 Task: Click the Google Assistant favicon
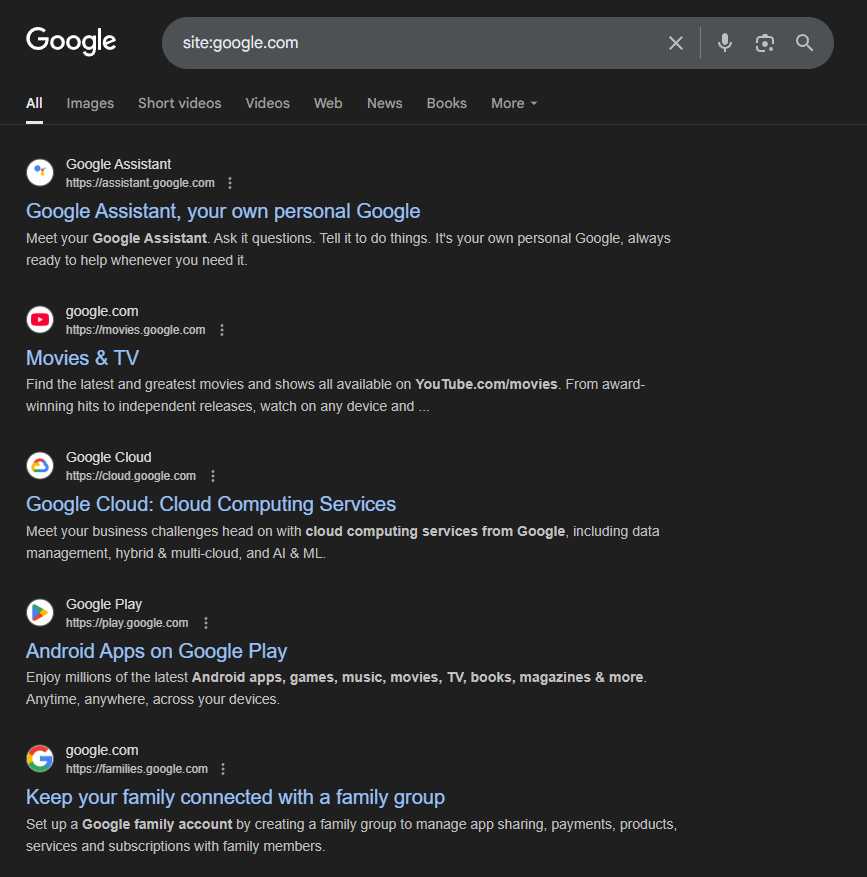pos(40,172)
